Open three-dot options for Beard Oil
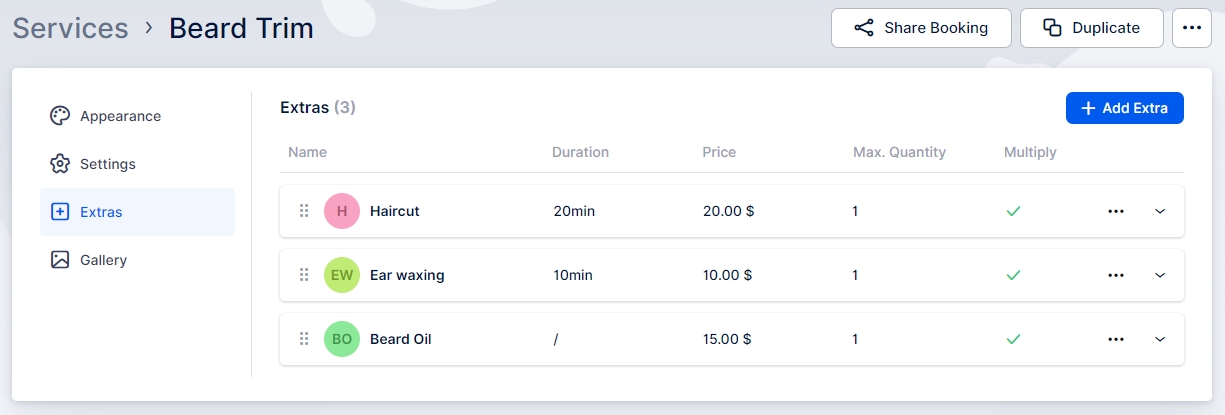 tap(1116, 339)
